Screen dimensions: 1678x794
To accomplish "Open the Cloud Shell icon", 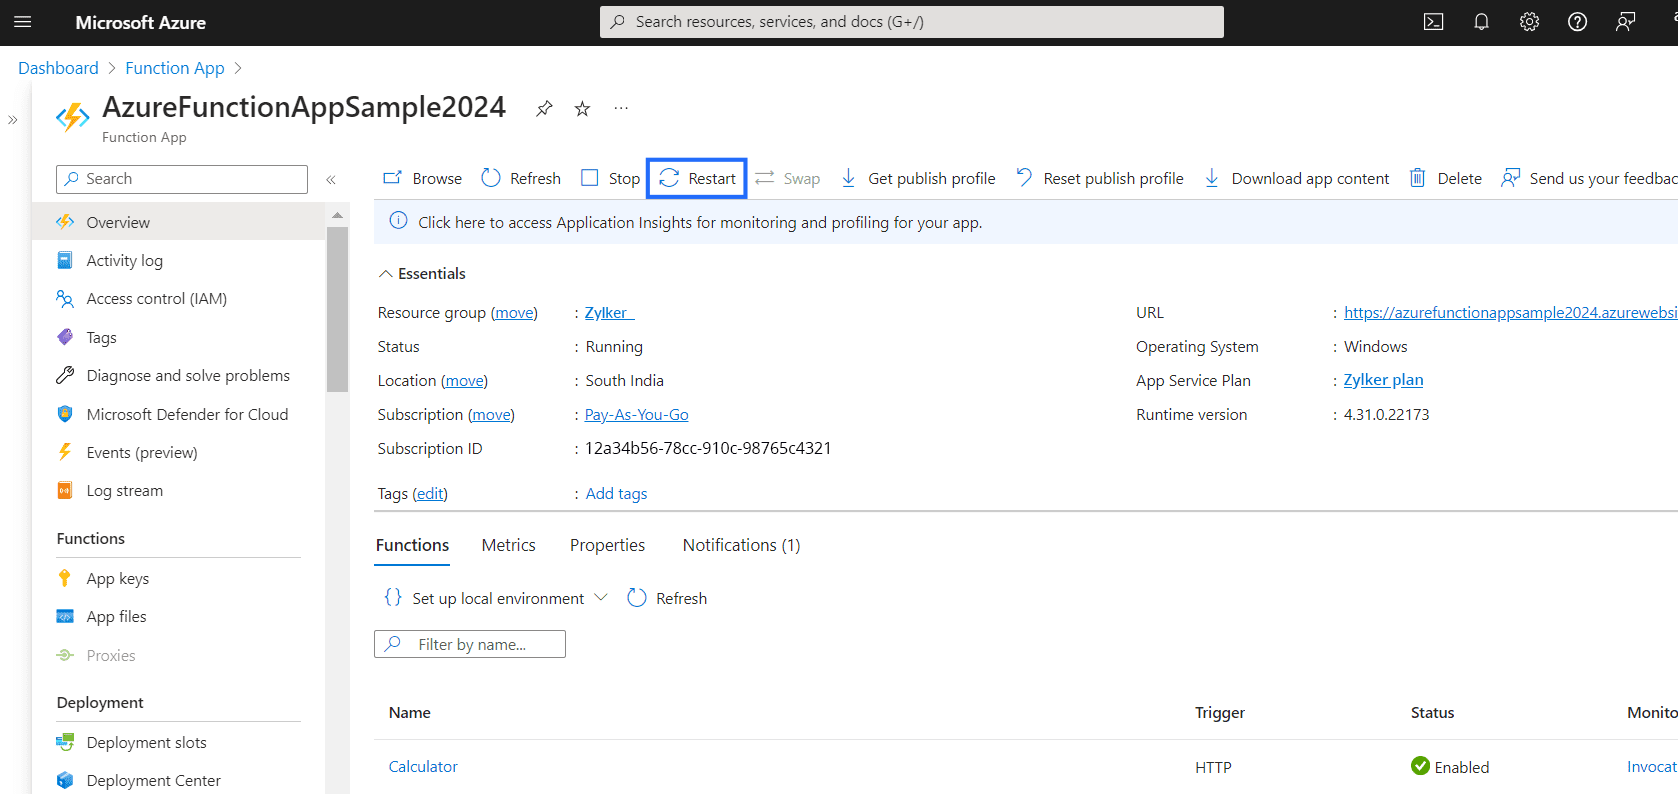I will 1433,22.
